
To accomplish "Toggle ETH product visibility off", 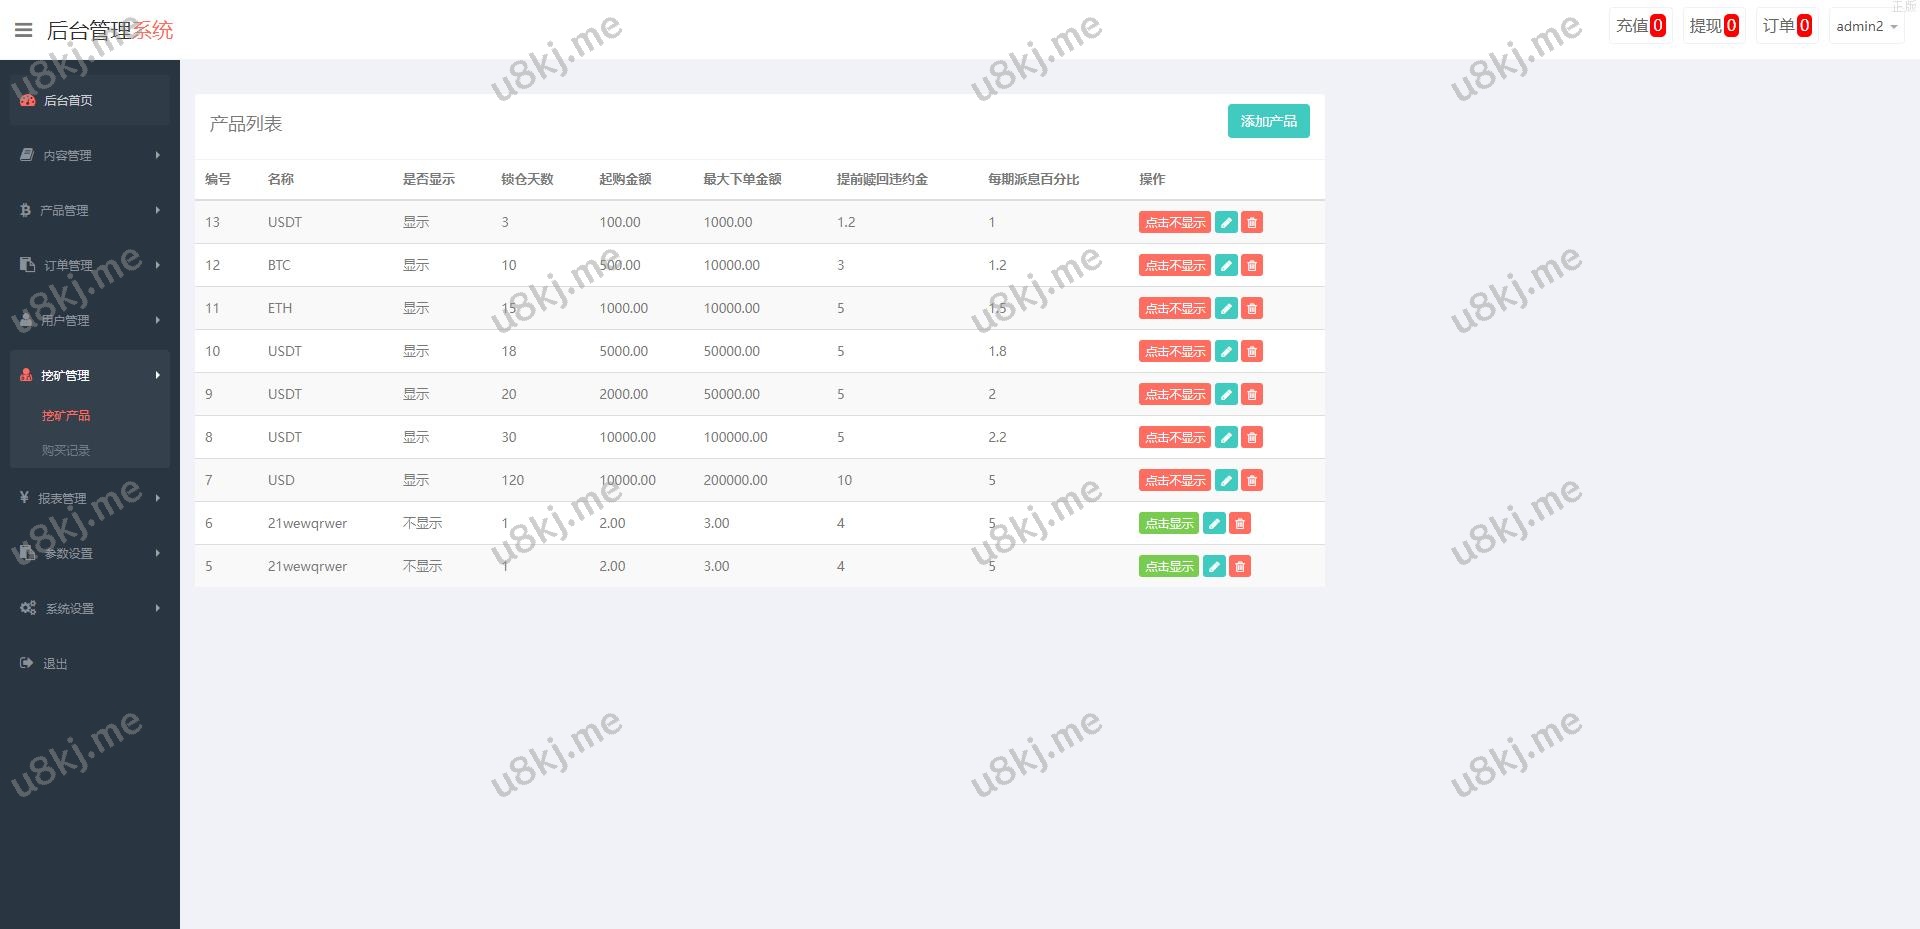I will pyautogui.click(x=1174, y=308).
